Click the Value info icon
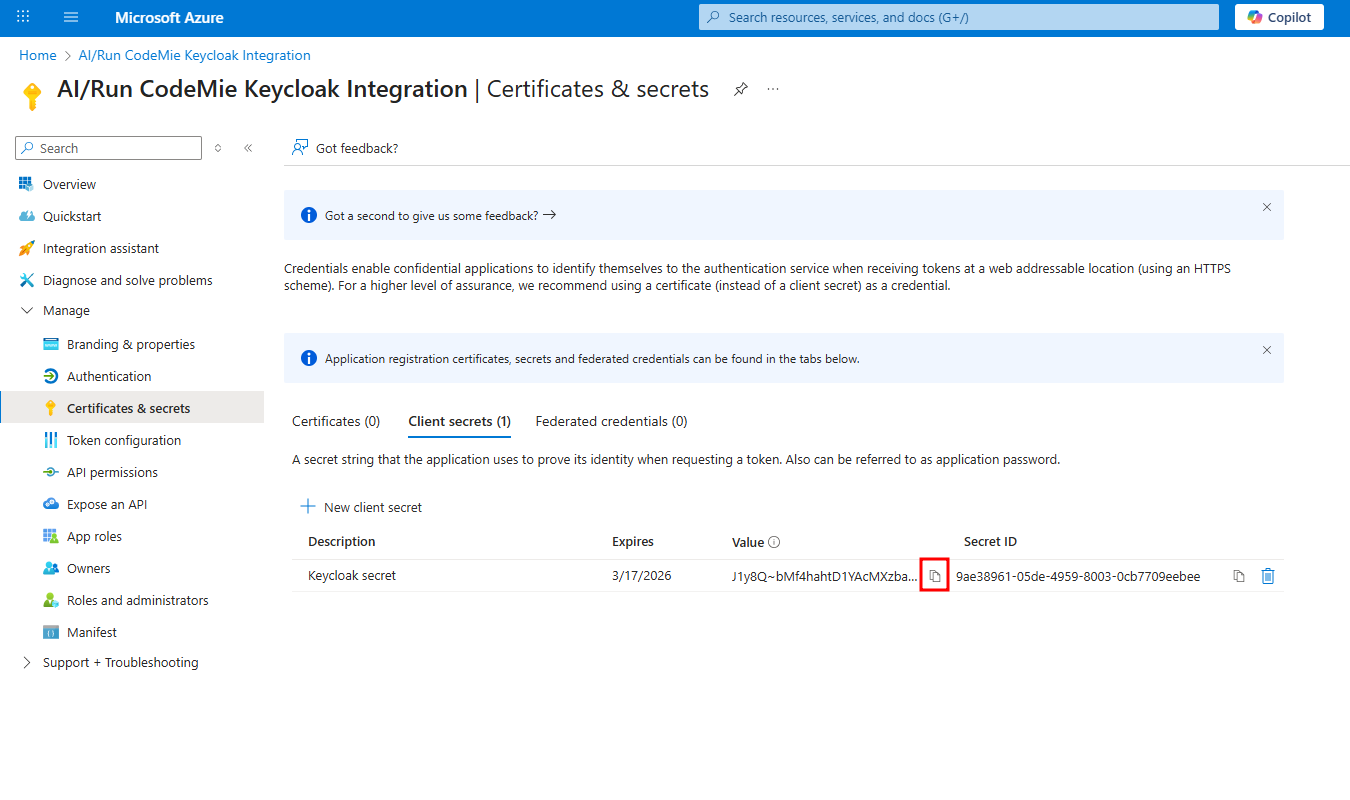The height and width of the screenshot is (800, 1350). point(774,542)
